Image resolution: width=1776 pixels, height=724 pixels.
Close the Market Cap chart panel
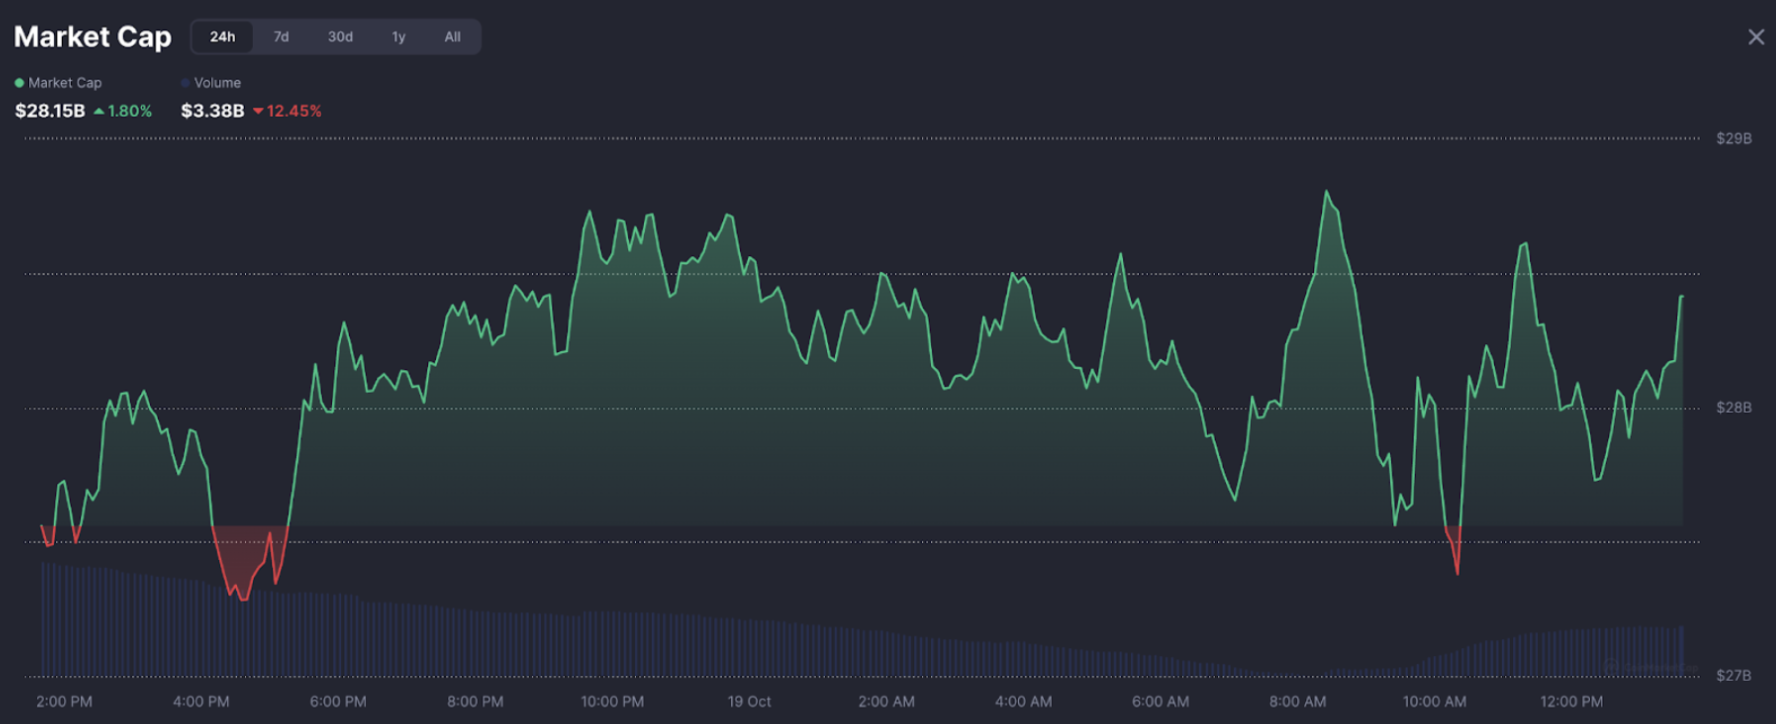coord(1755,37)
